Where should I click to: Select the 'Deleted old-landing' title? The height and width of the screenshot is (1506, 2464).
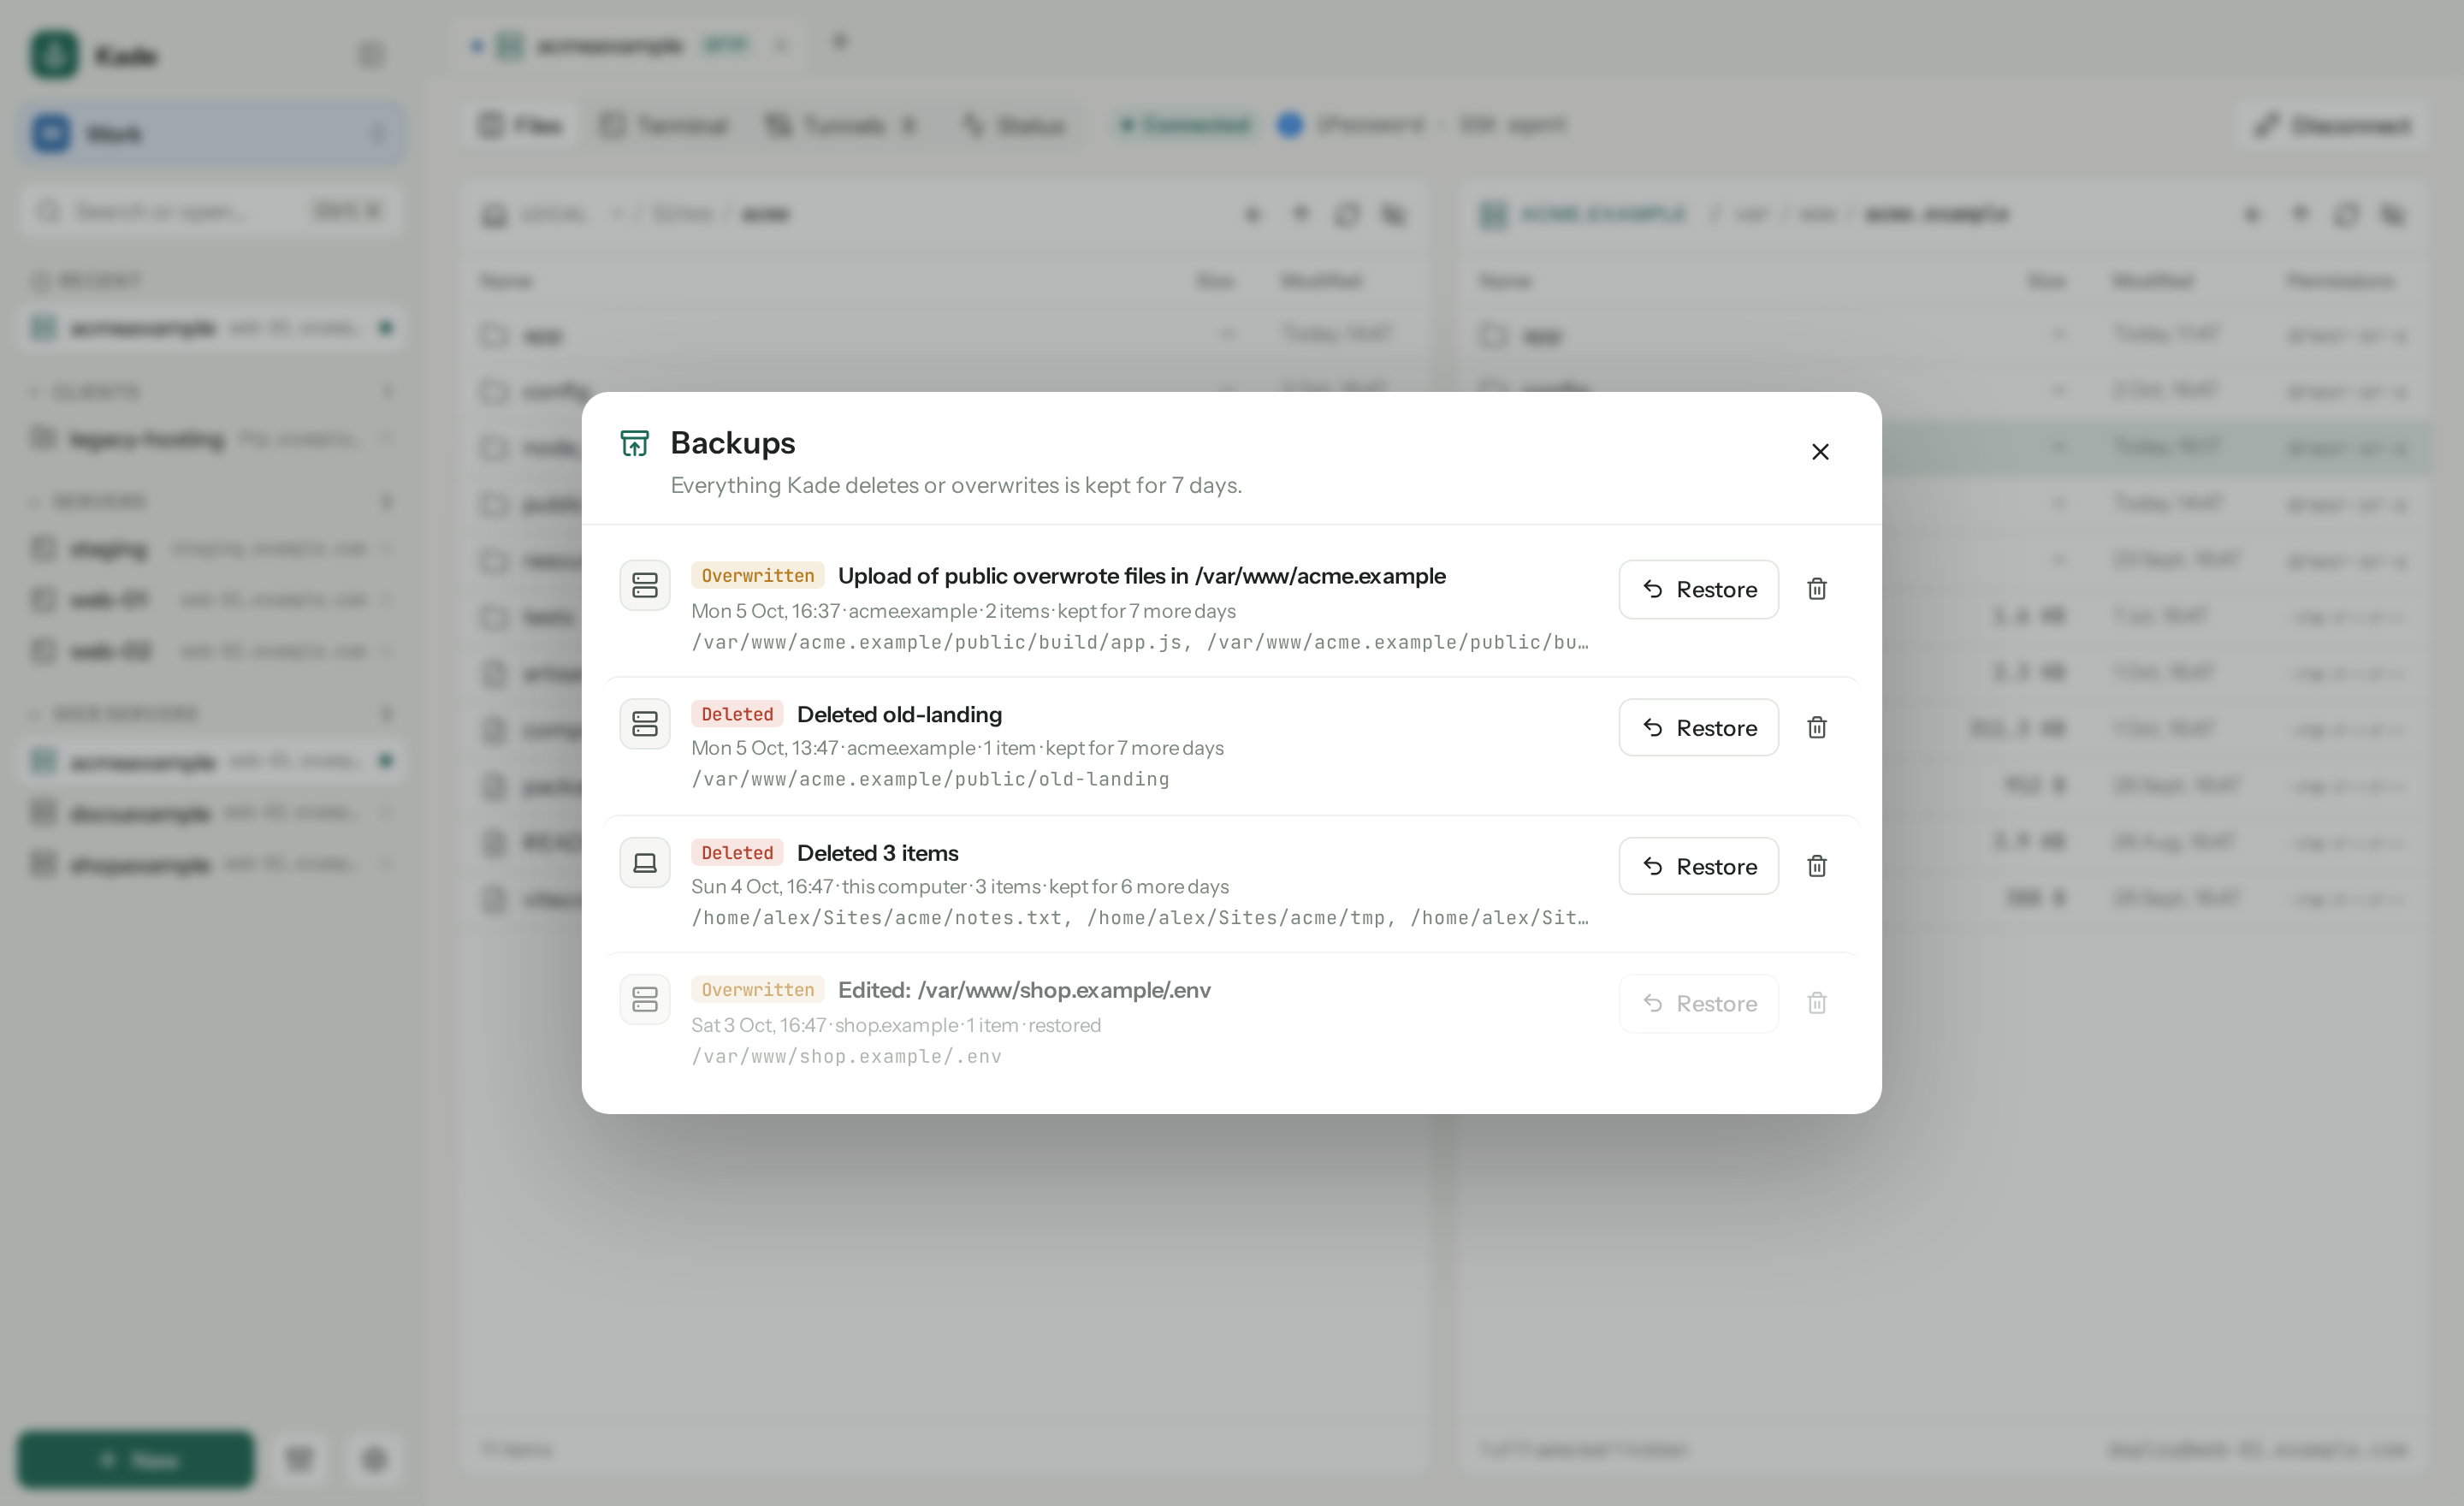click(899, 714)
